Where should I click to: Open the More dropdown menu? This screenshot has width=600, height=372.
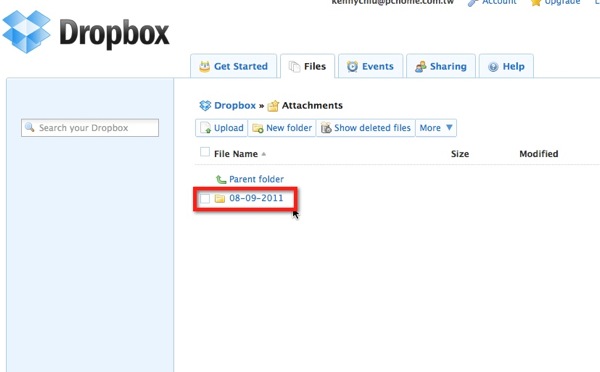[436, 128]
